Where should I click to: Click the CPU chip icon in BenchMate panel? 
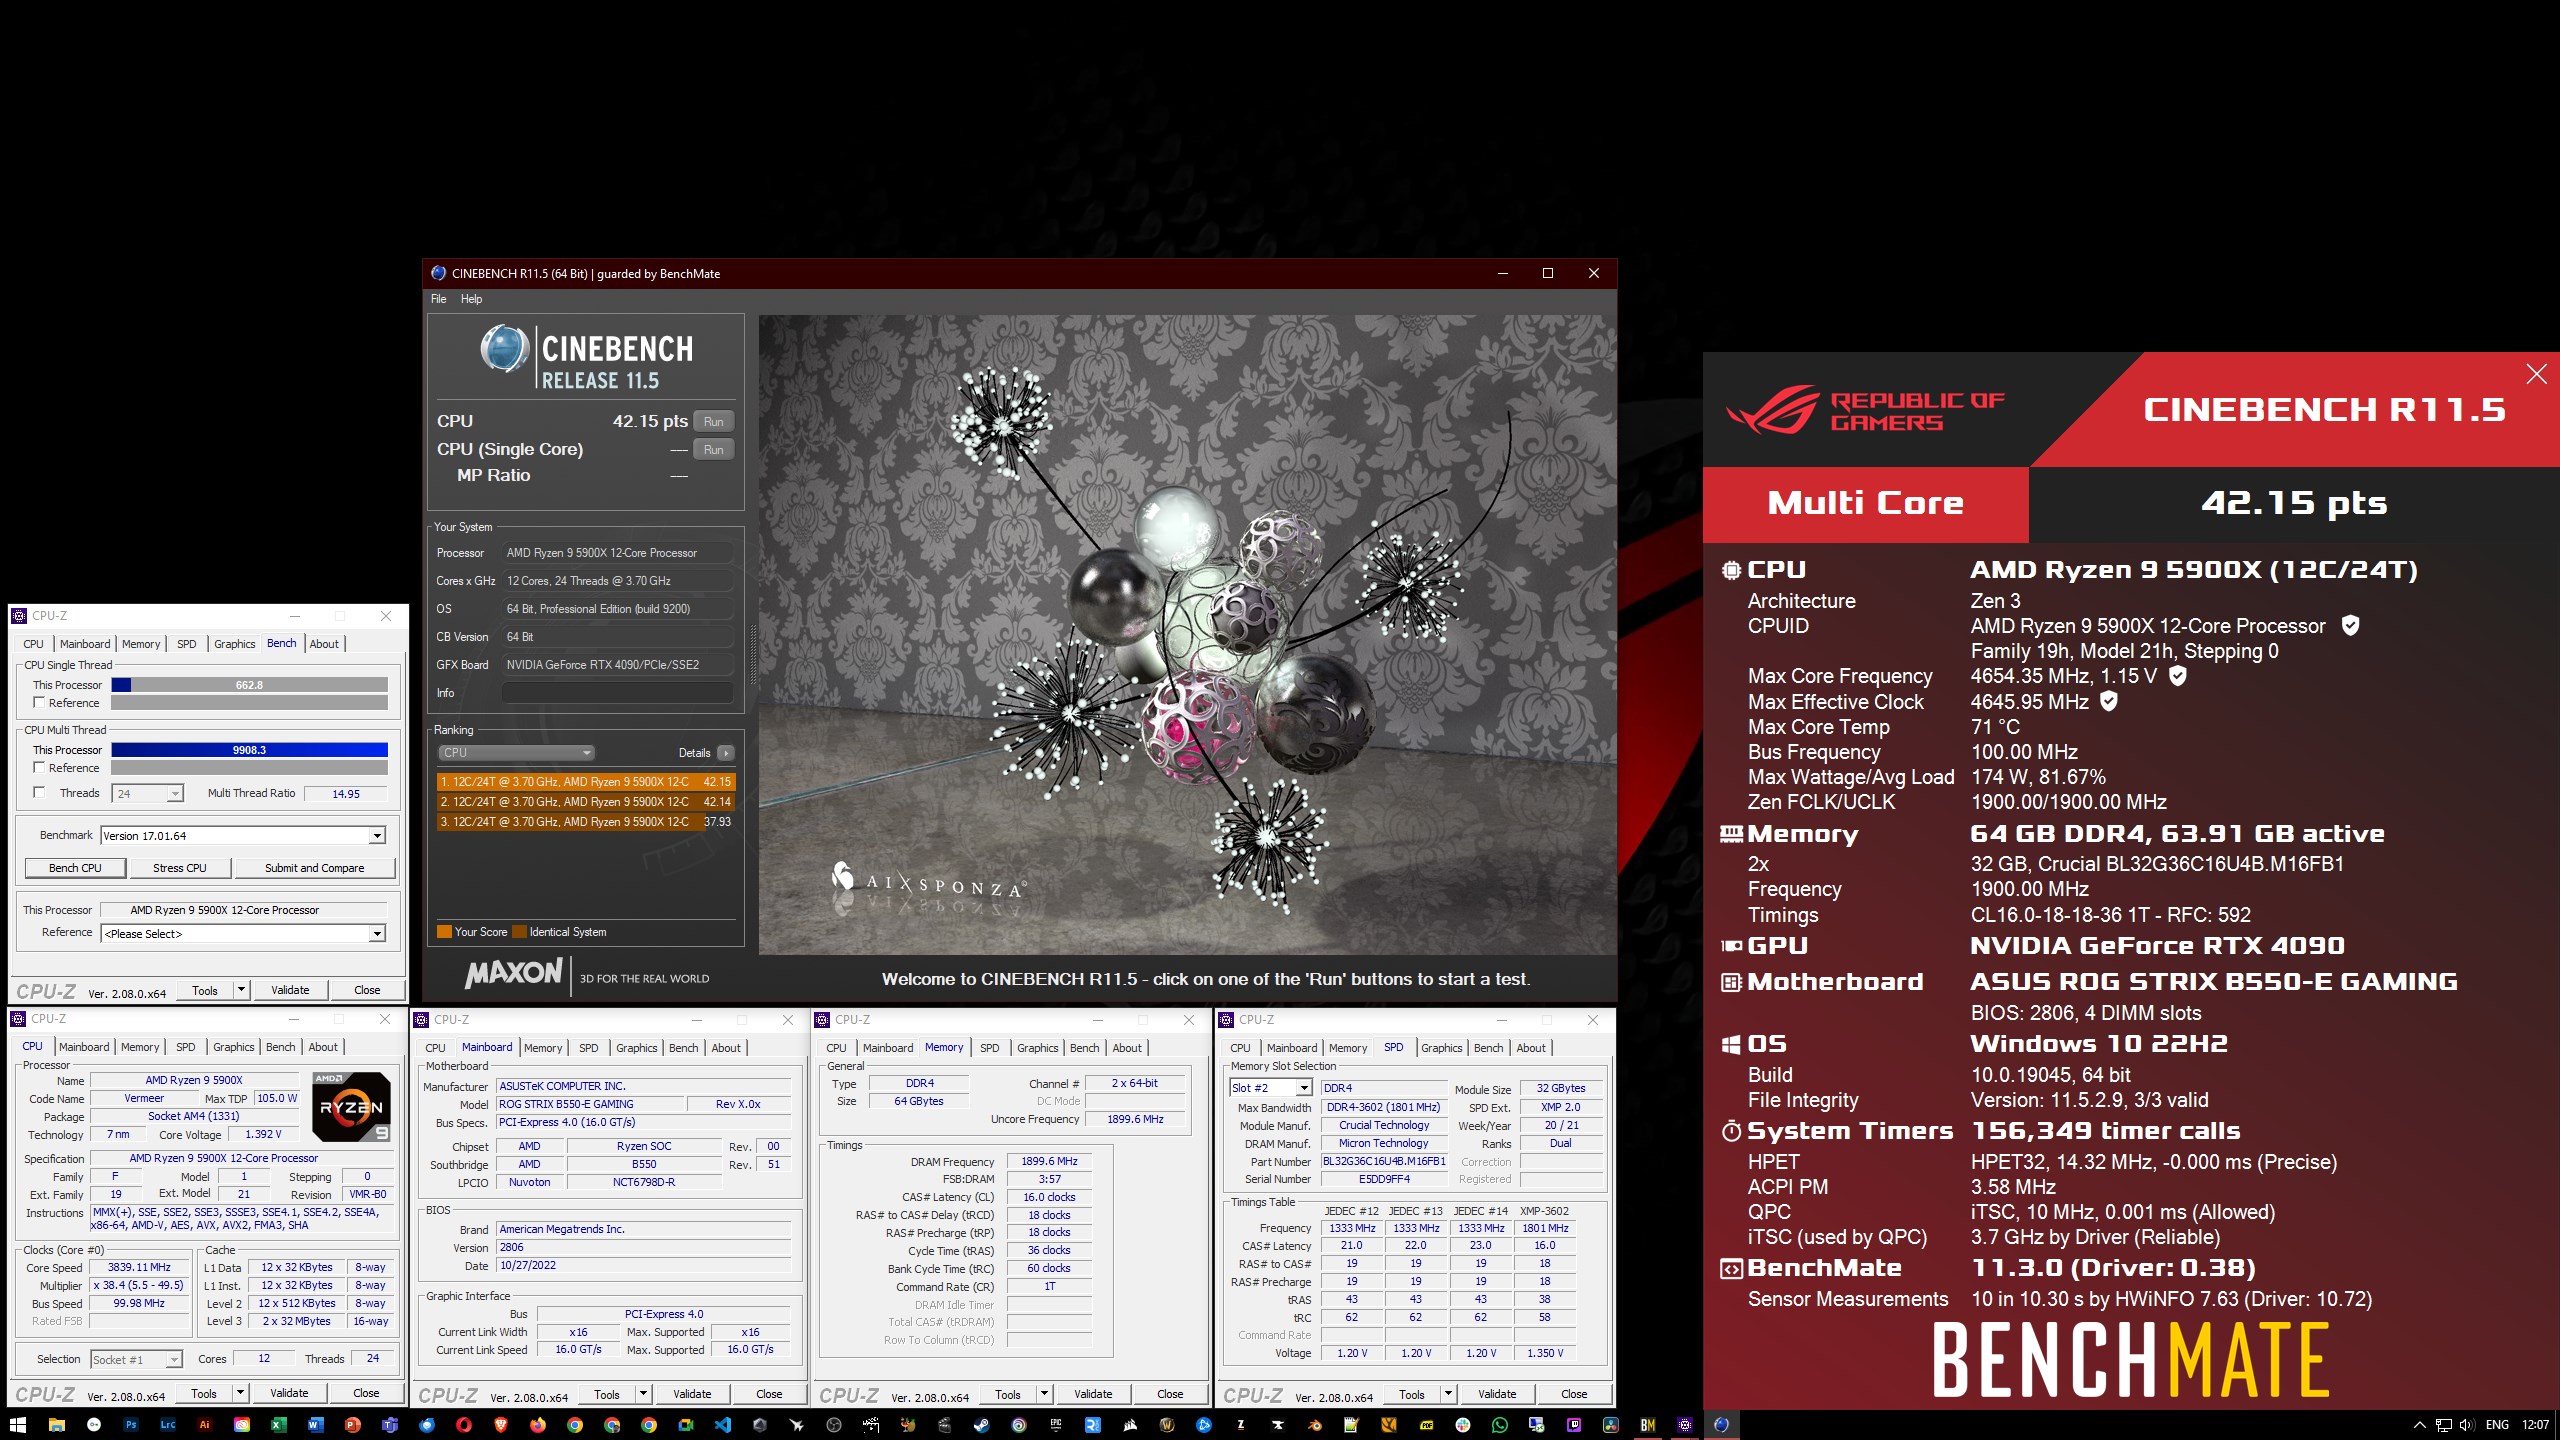(1732, 570)
